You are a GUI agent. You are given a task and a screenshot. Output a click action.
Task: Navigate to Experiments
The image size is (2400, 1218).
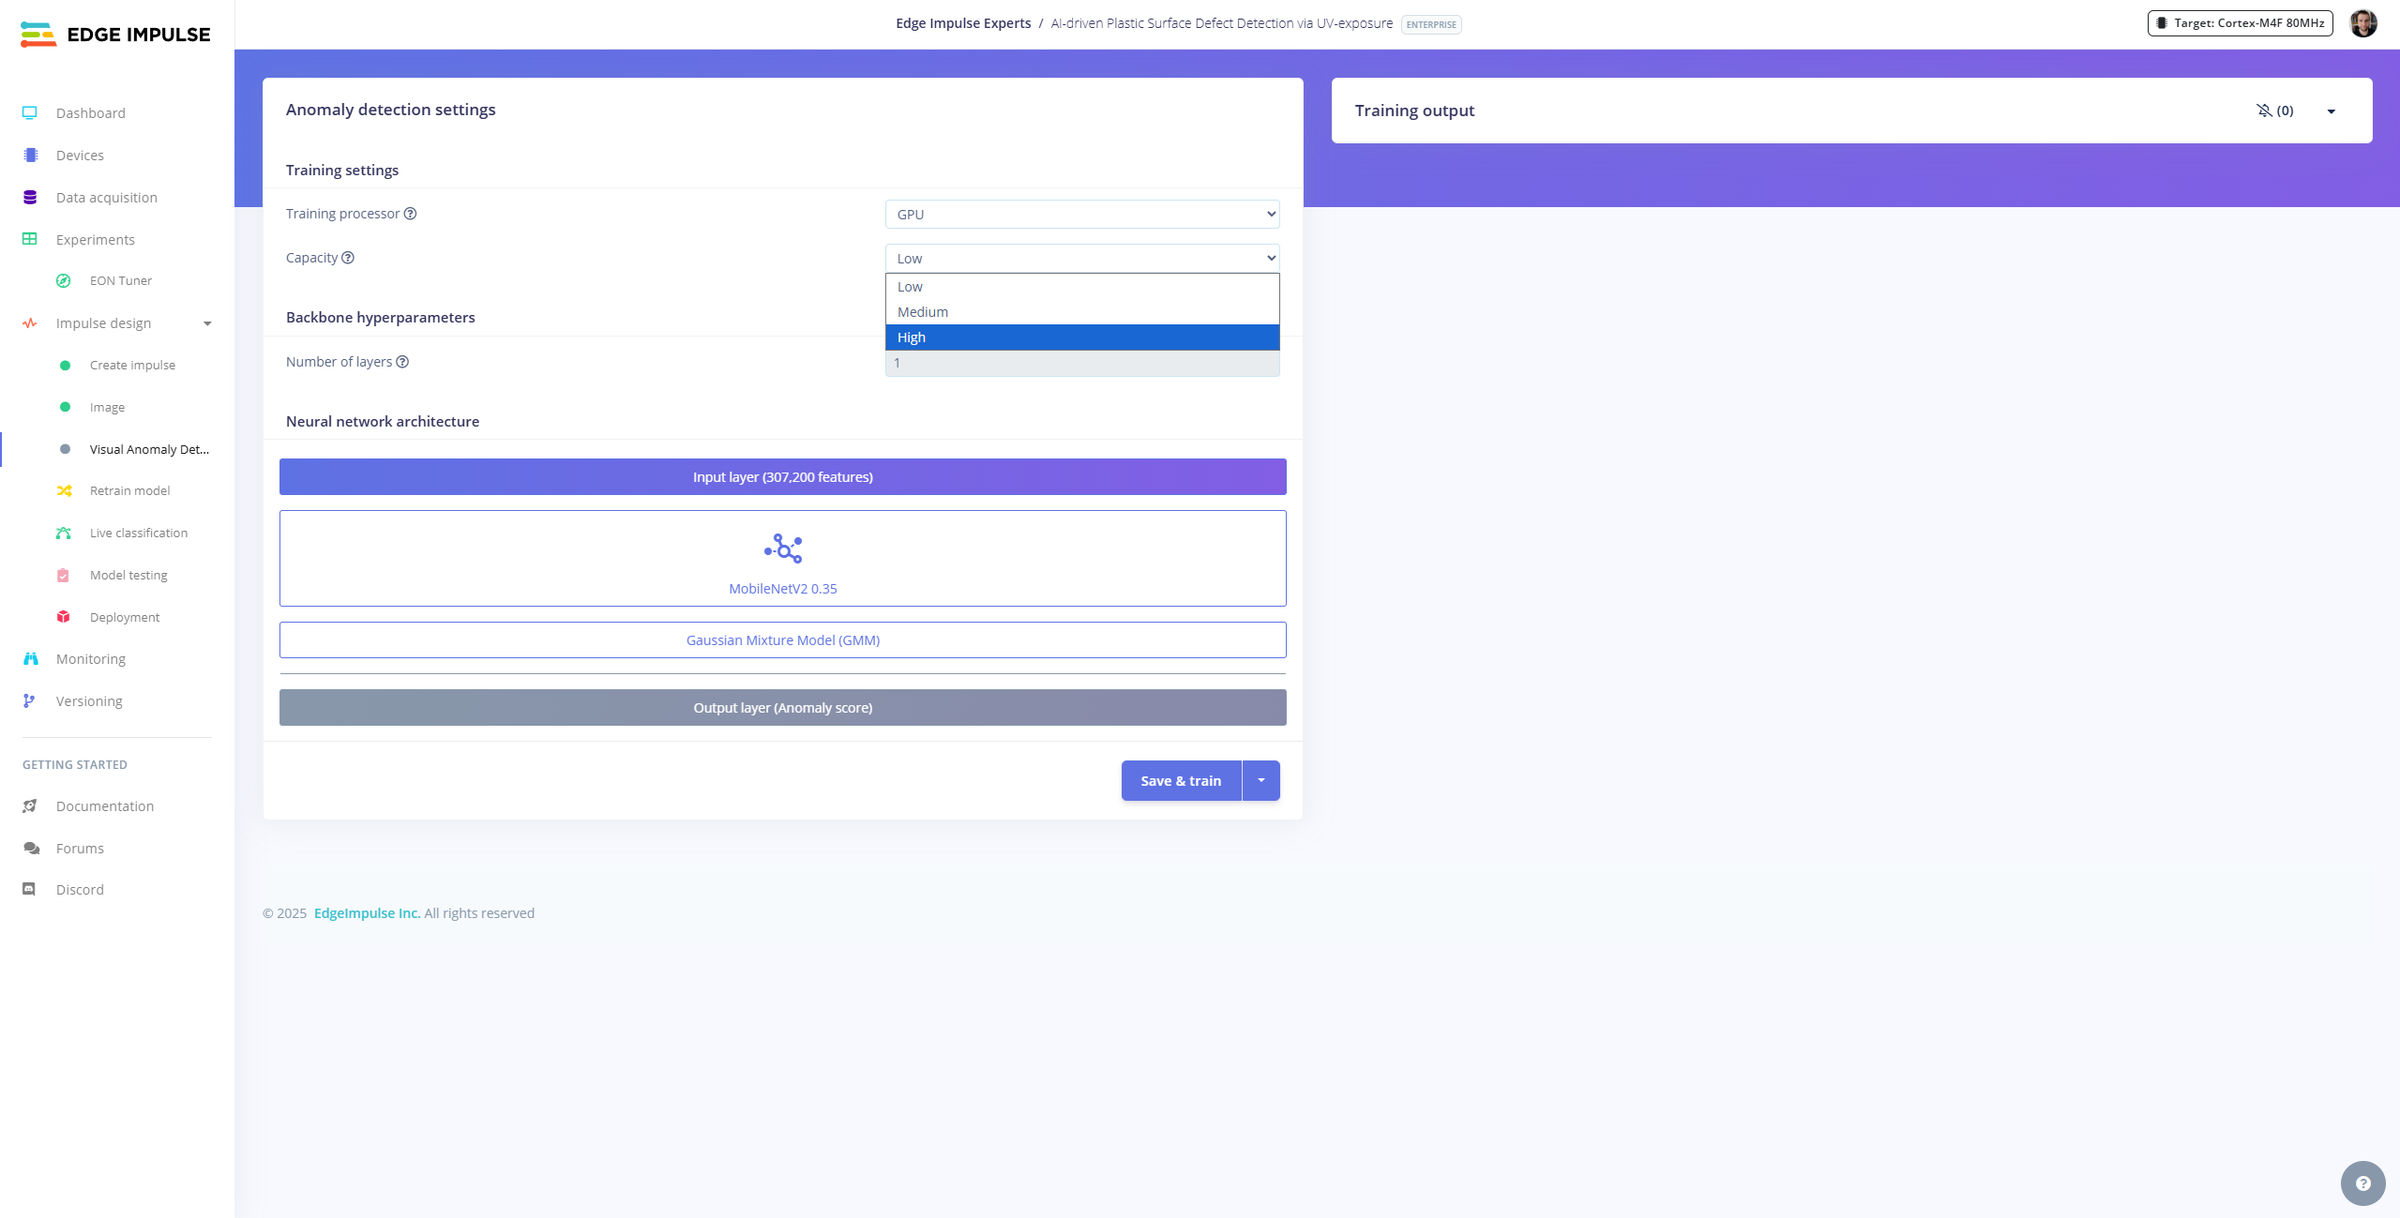(95, 239)
